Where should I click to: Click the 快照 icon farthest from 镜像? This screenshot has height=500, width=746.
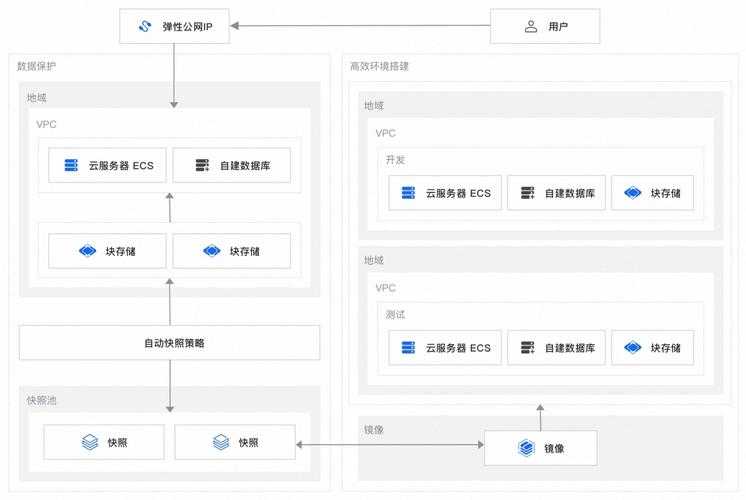point(90,442)
